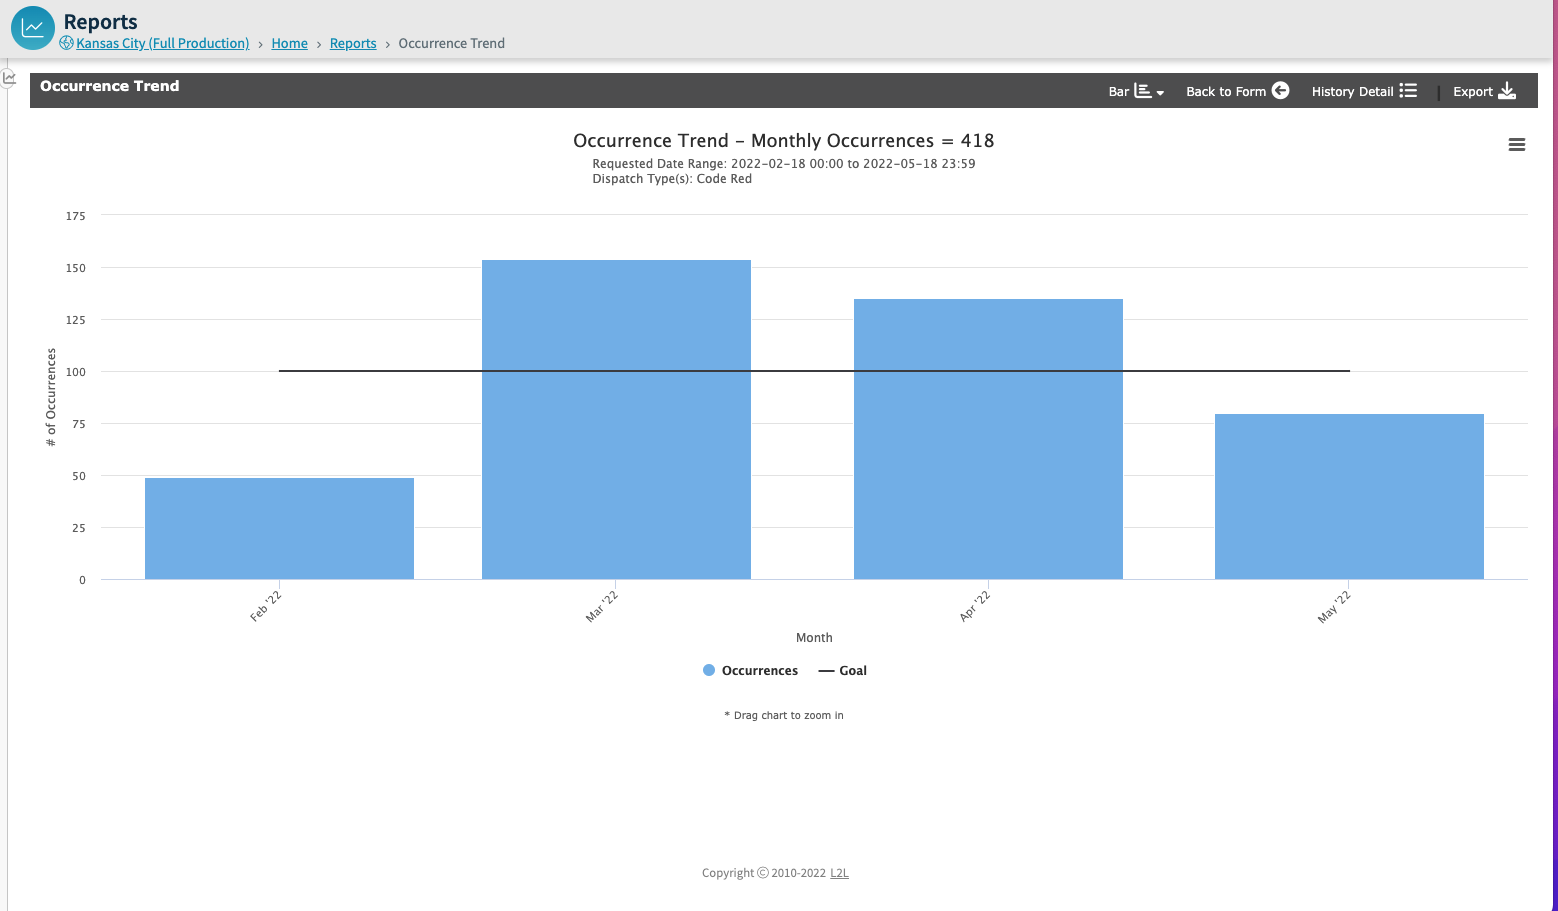Click the globe icon beside Kansas City

coord(66,43)
